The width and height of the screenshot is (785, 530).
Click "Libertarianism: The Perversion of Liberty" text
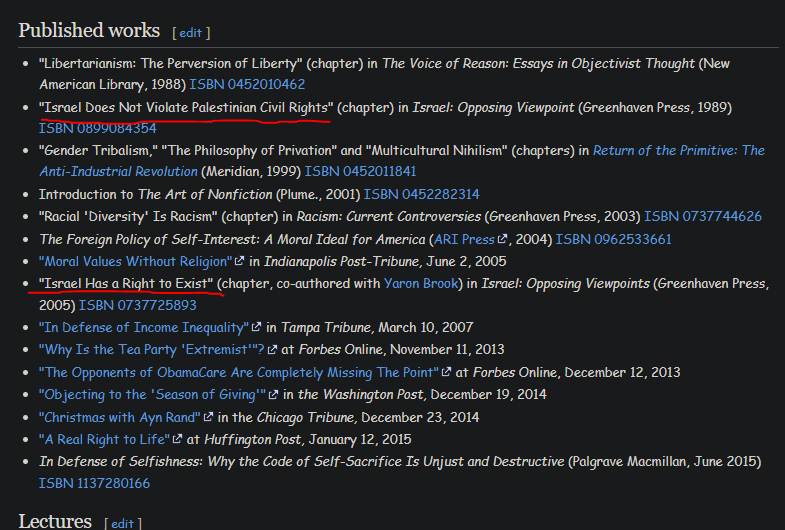point(171,64)
